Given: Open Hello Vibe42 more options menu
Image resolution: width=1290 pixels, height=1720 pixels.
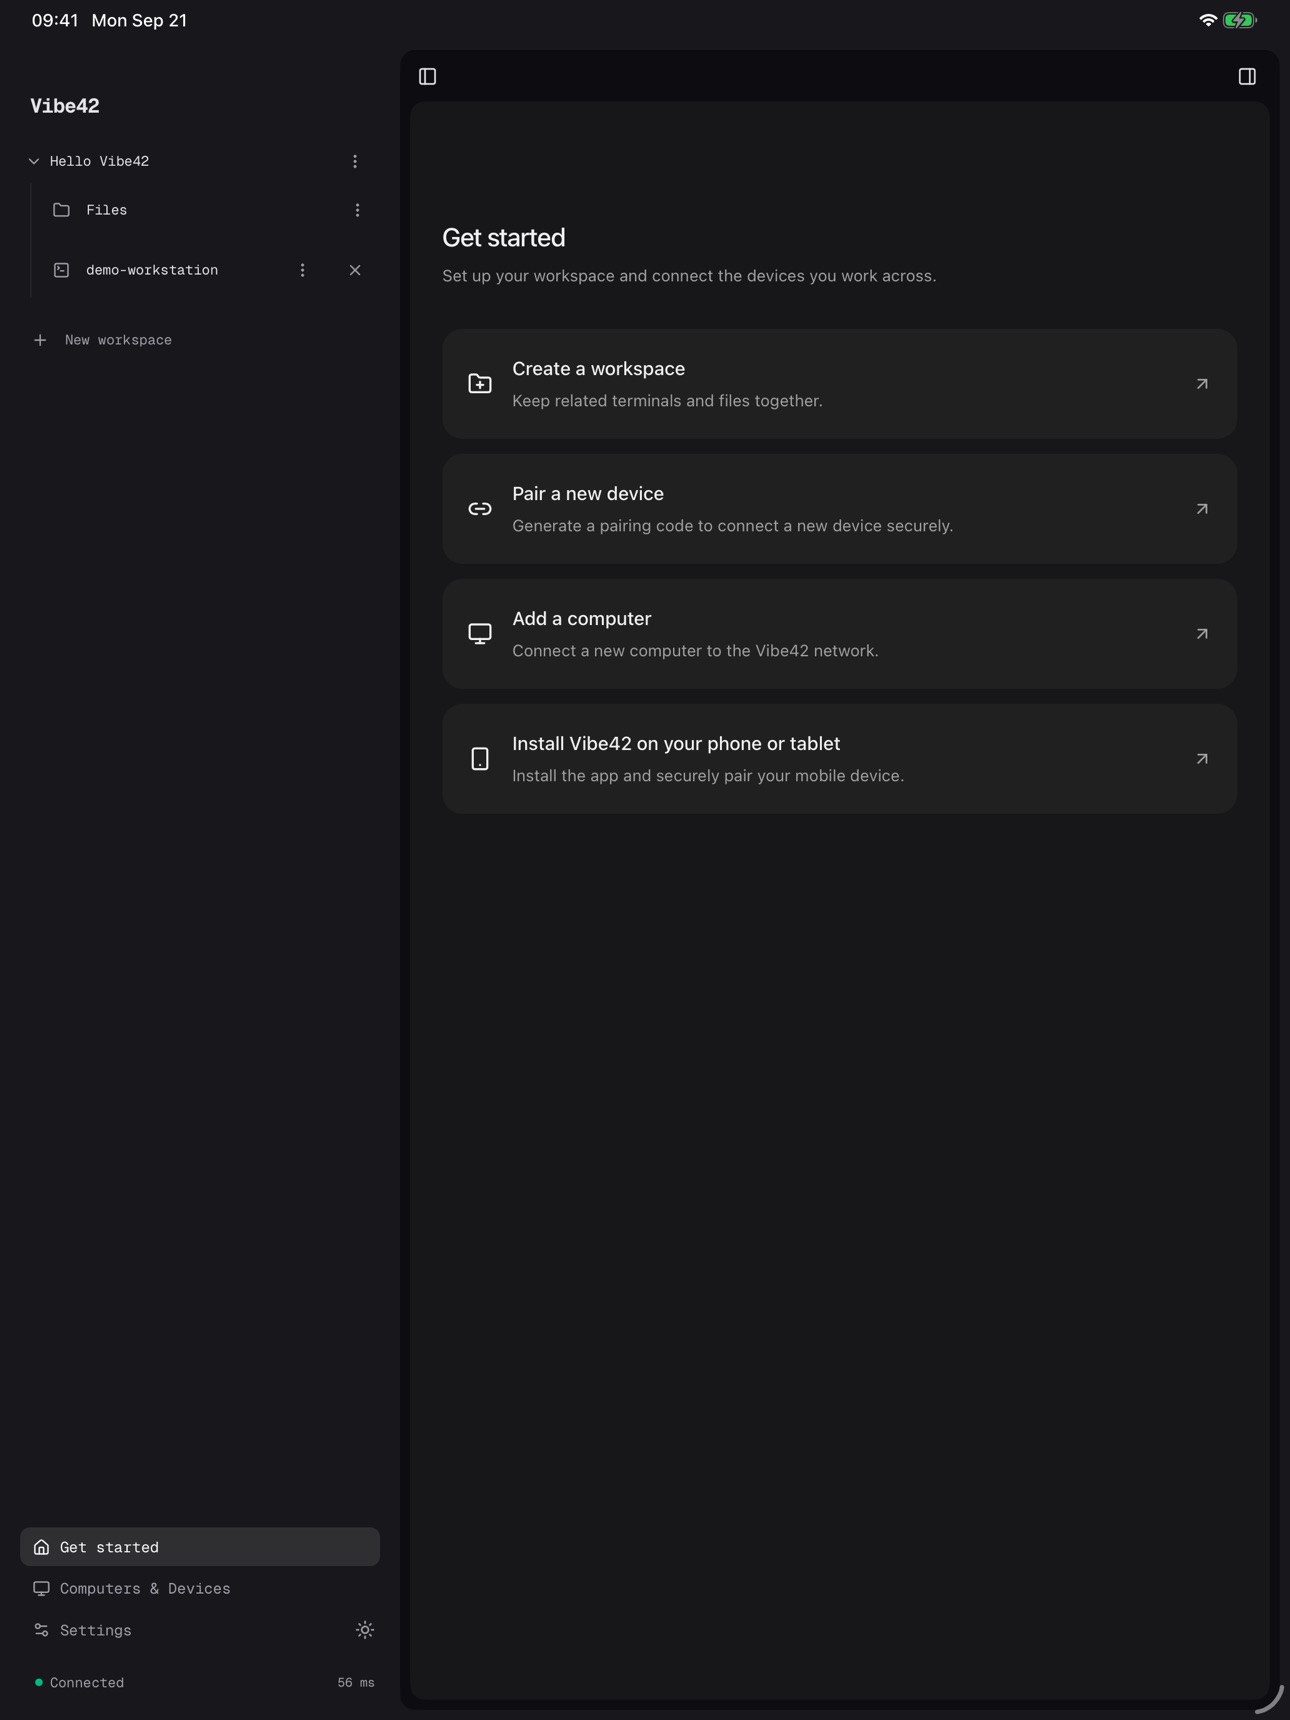Looking at the screenshot, I should click(355, 161).
